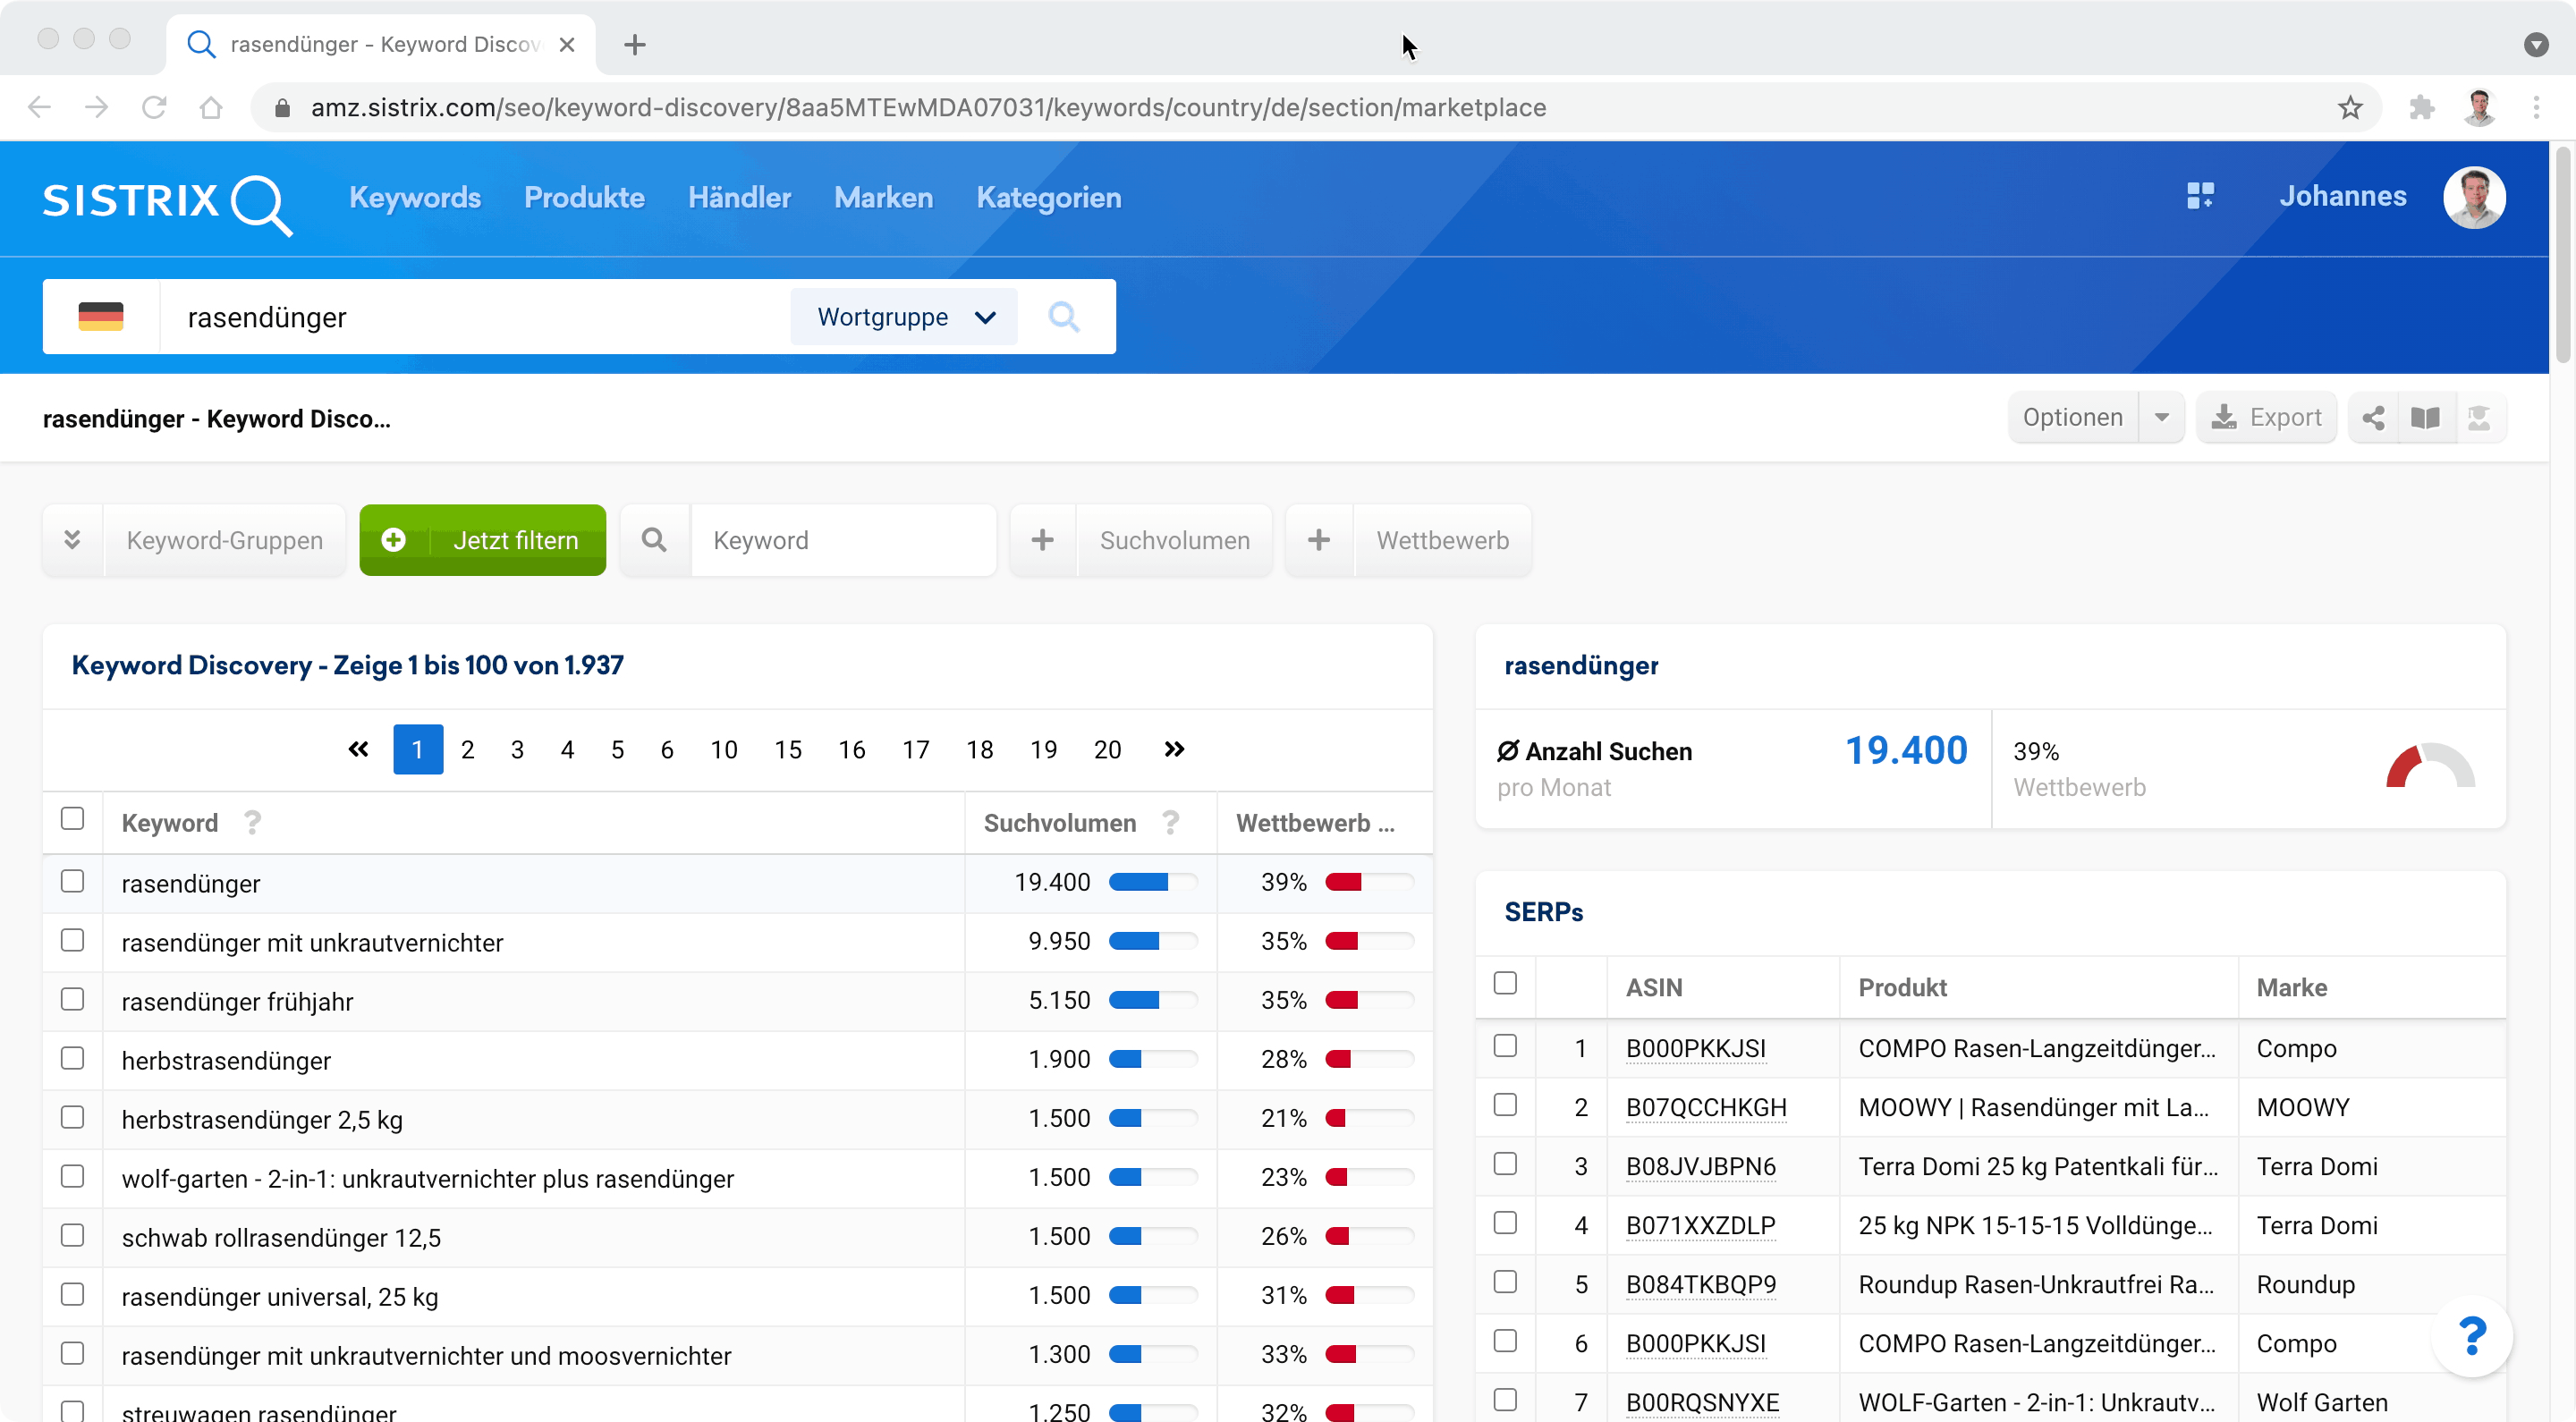
Task: Click the magnifier search icon beside Wortgruppe
Action: point(1063,317)
